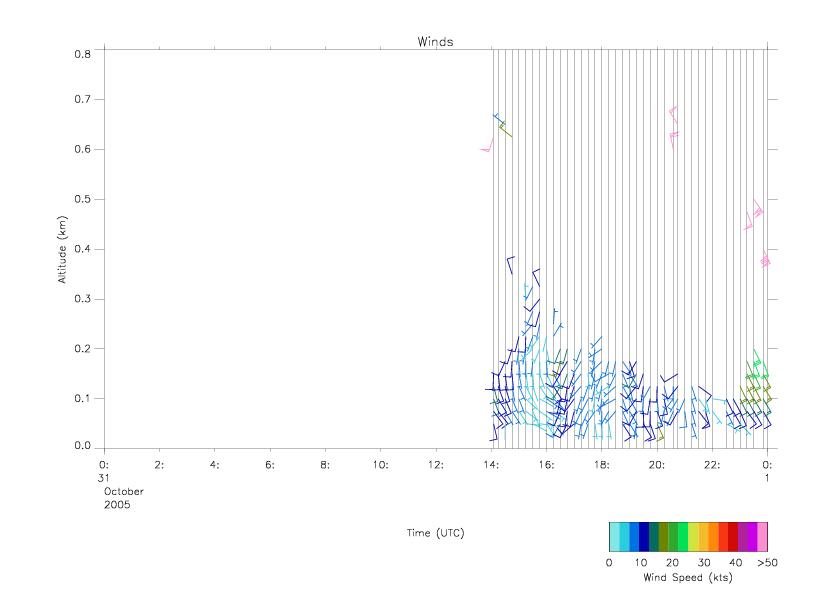Click the "October" month label
This screenshot has height=611, width=827.
coord(124,491)
